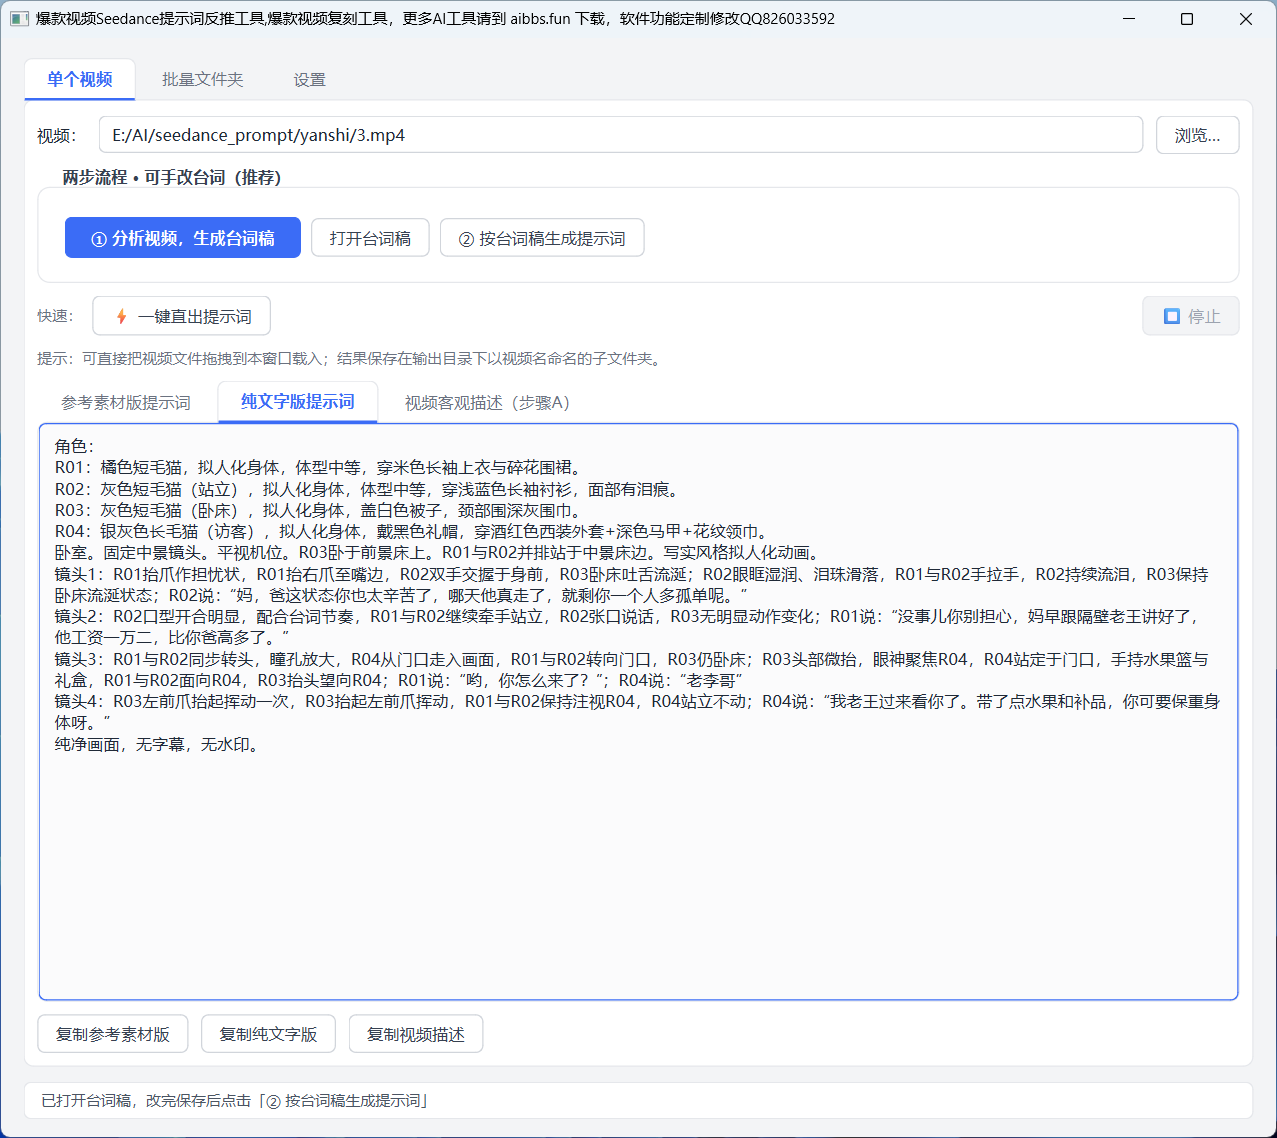Viewport: 1277px width, 1138px height.
Task: Click the line starting with R02：灰色短毛猫（站立）
Action: coord(368,489)
